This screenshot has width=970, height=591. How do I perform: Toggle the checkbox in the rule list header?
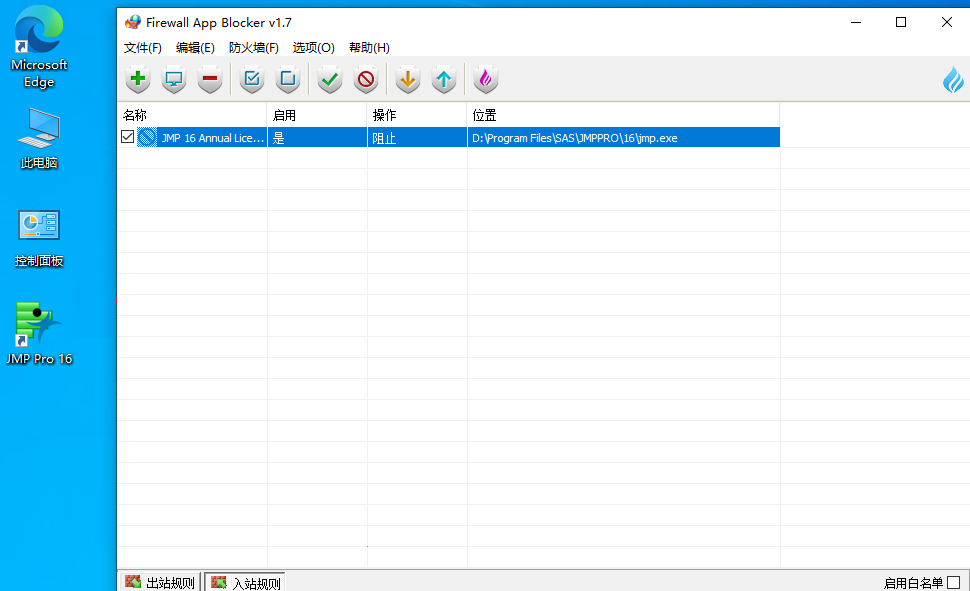point(127,115)
